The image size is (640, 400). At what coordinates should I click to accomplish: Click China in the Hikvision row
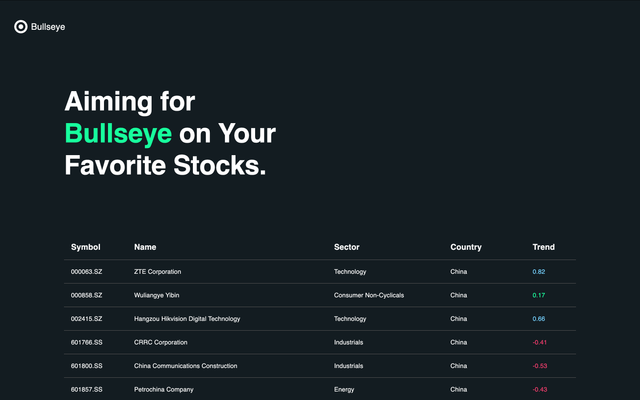pyautogui.click(x=458, y=319)
